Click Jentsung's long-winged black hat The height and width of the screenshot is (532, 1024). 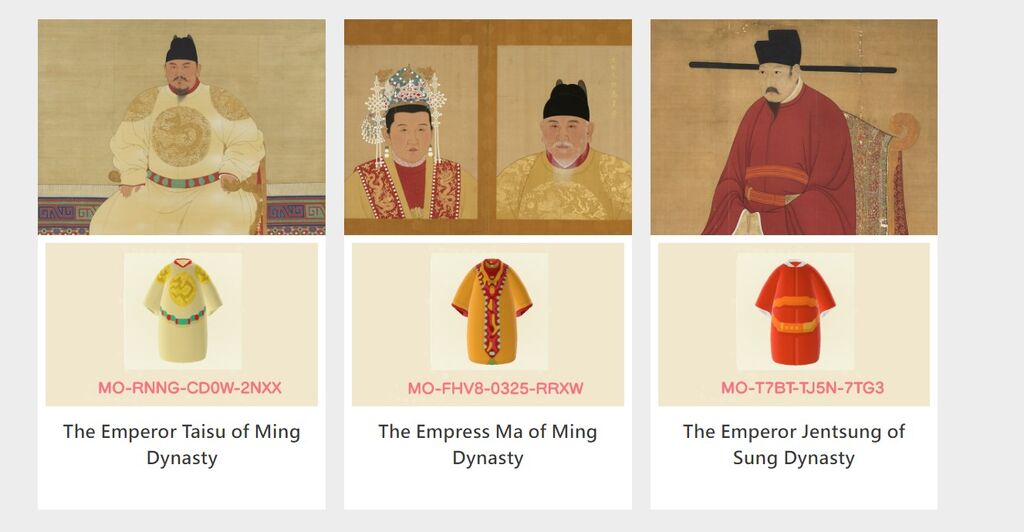tap(792, 57)
